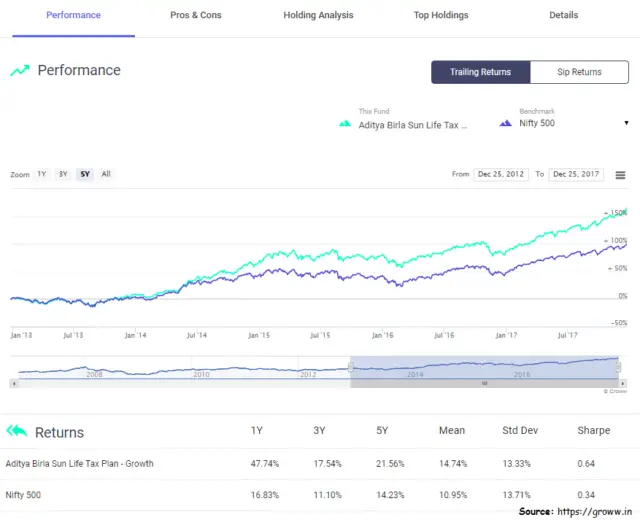Select Trailing Returns view

(480, 72)
